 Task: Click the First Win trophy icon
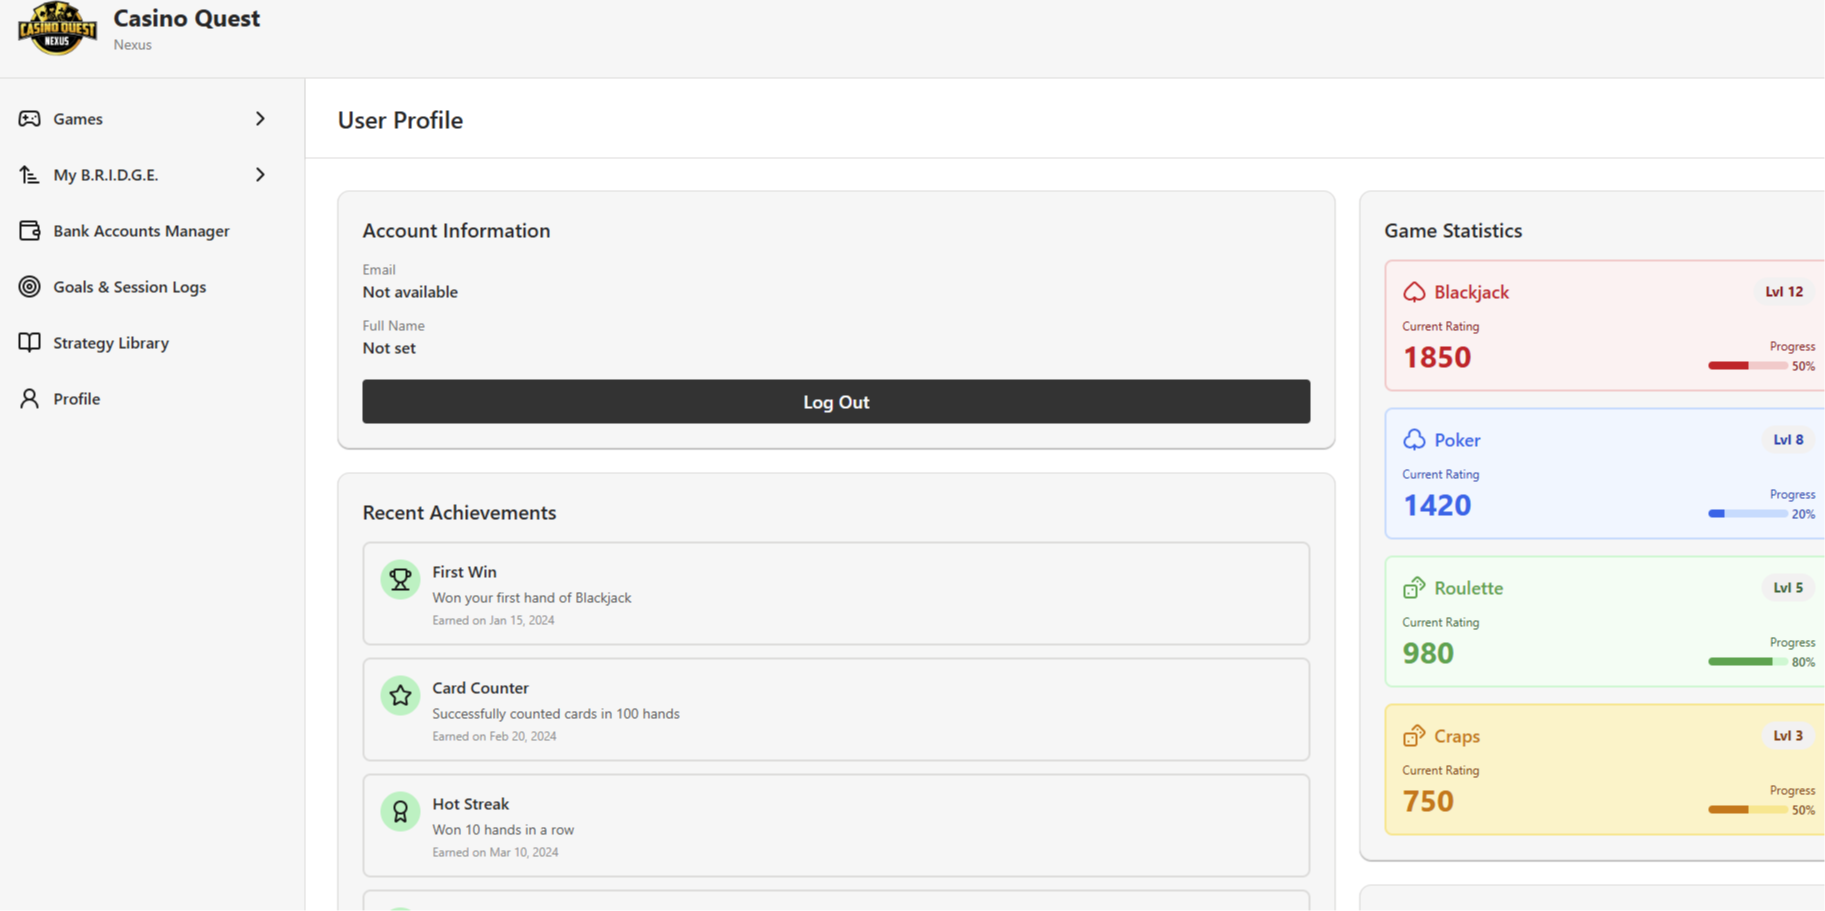pos(400,579)
